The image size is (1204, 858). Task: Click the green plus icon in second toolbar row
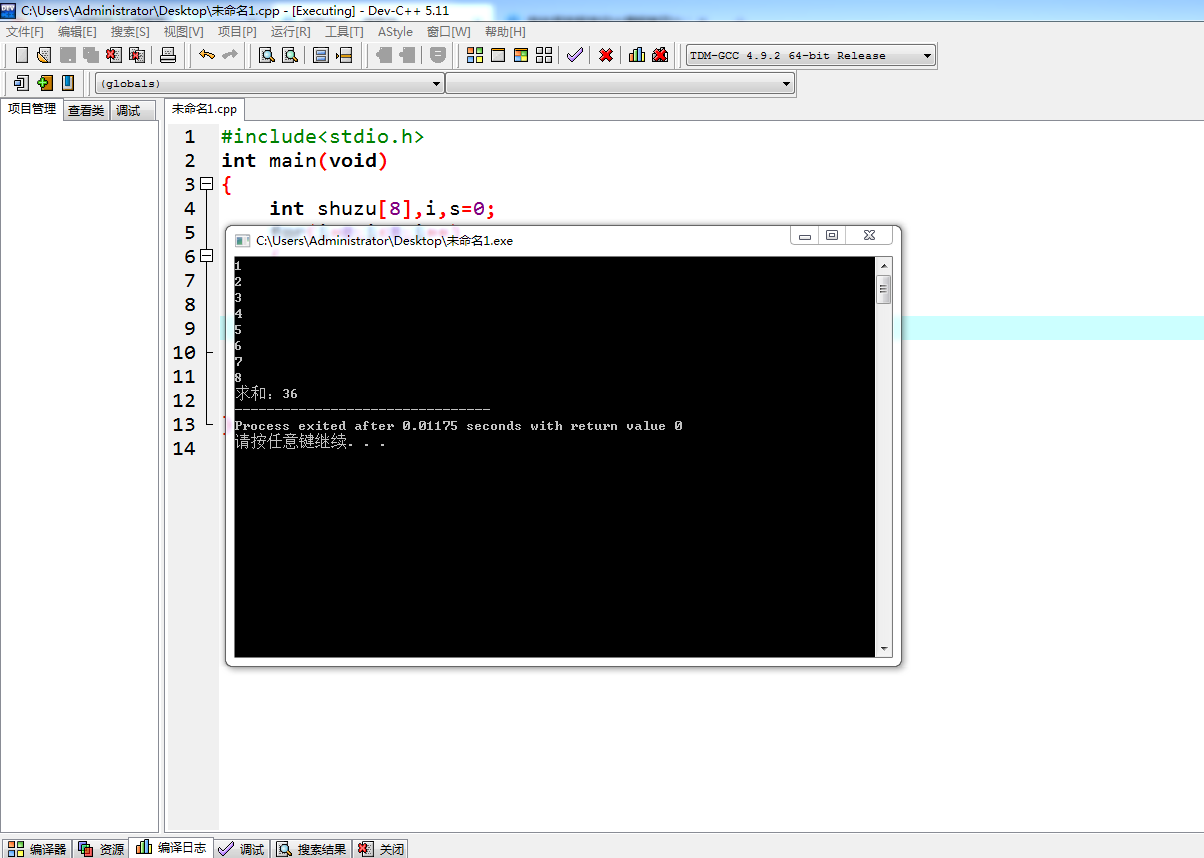coord(44,83)
